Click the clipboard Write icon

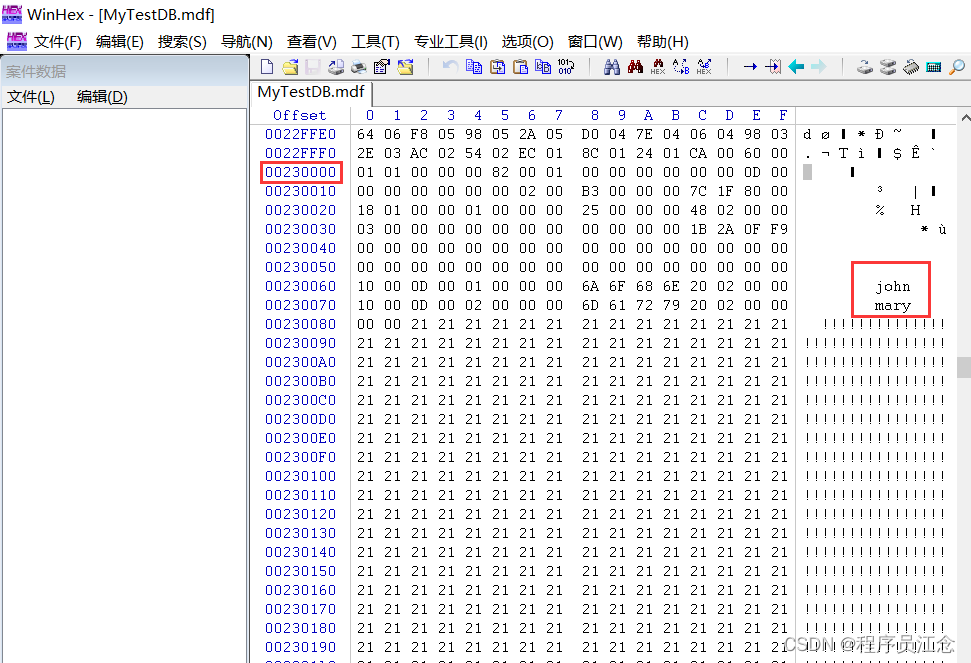pyautogui.click(x=497, y=66)
